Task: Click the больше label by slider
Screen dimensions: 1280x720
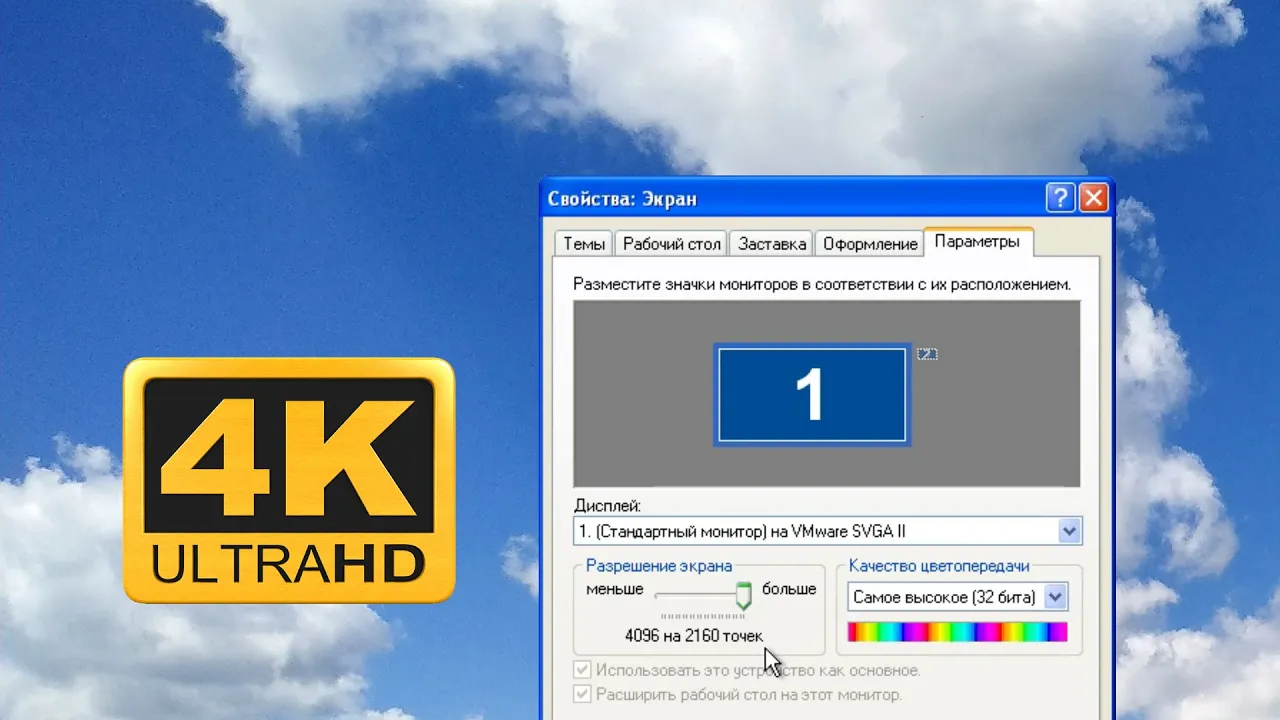Action: (789, 589)
